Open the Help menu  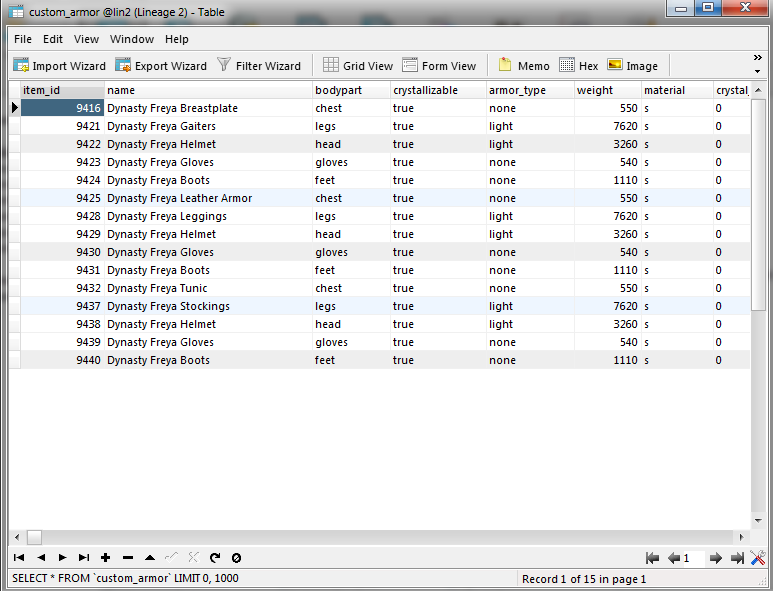176,39
